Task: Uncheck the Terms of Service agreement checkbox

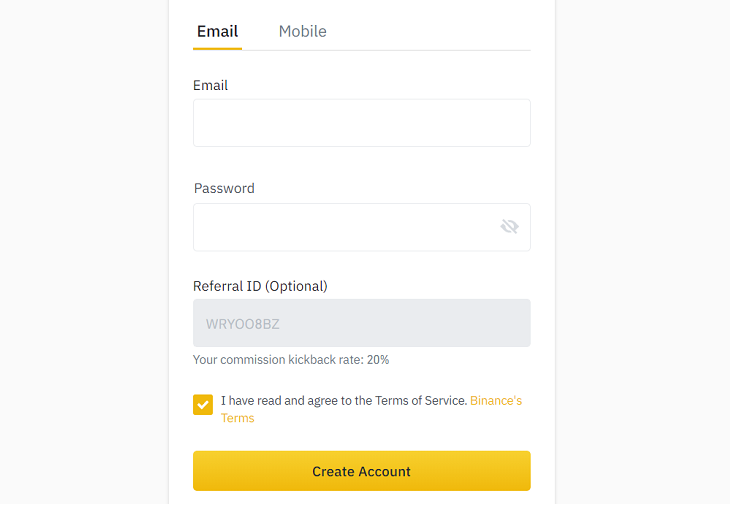Action: [x=203, y=404]
